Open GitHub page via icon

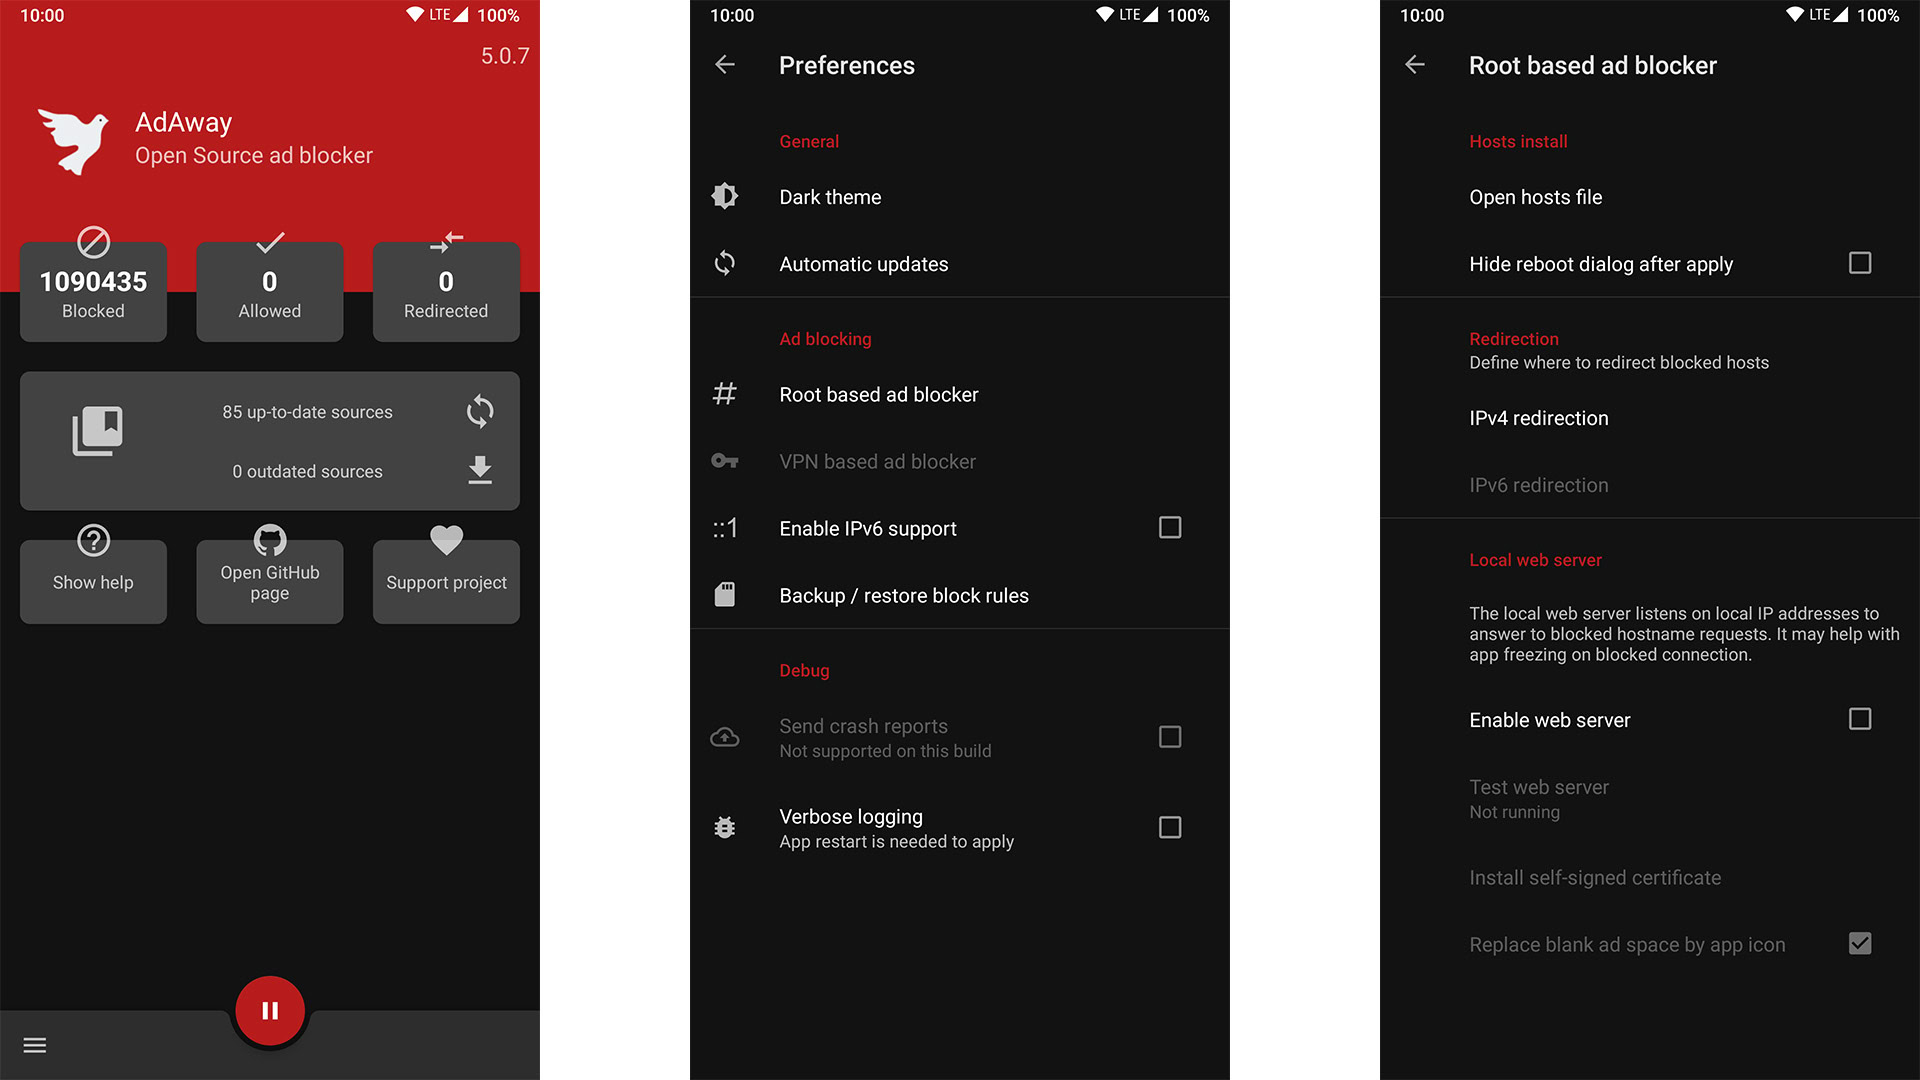point(269,541)
